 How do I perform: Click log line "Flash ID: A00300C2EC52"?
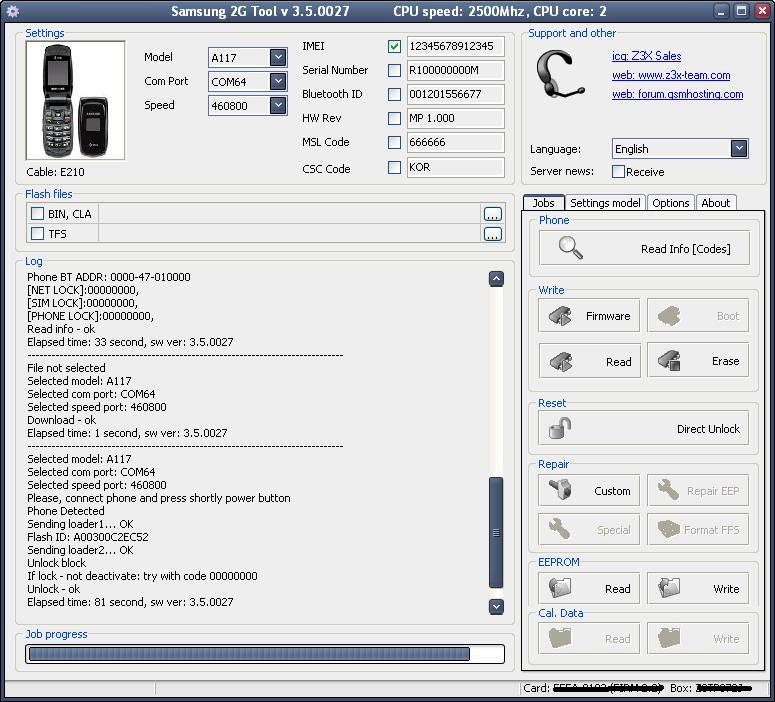[x=87, y=537]
